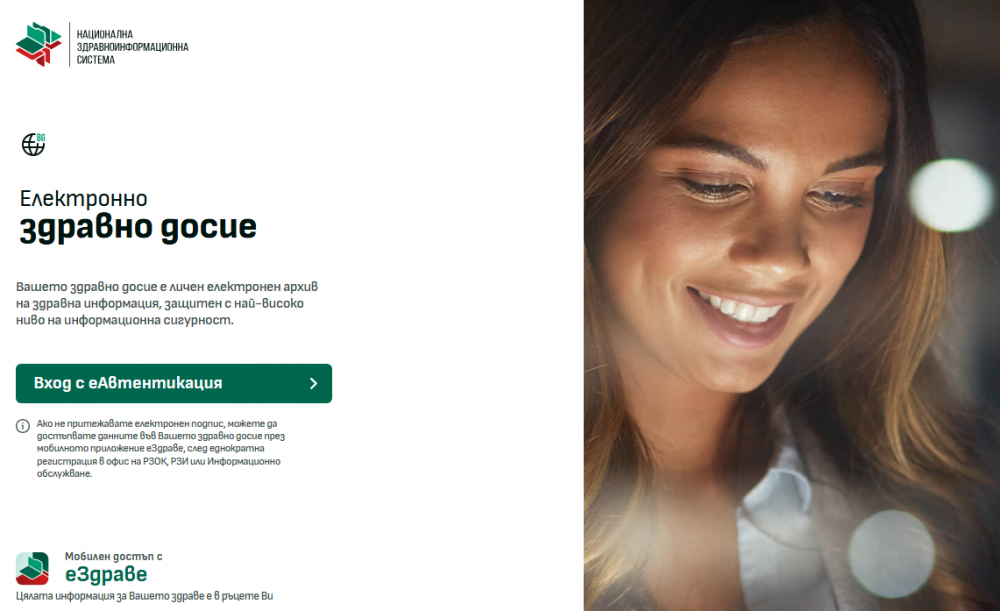The height and width of the screenshot is (611, 1000).
Task: Click the еЗдраве green title link
Action: 106,574
